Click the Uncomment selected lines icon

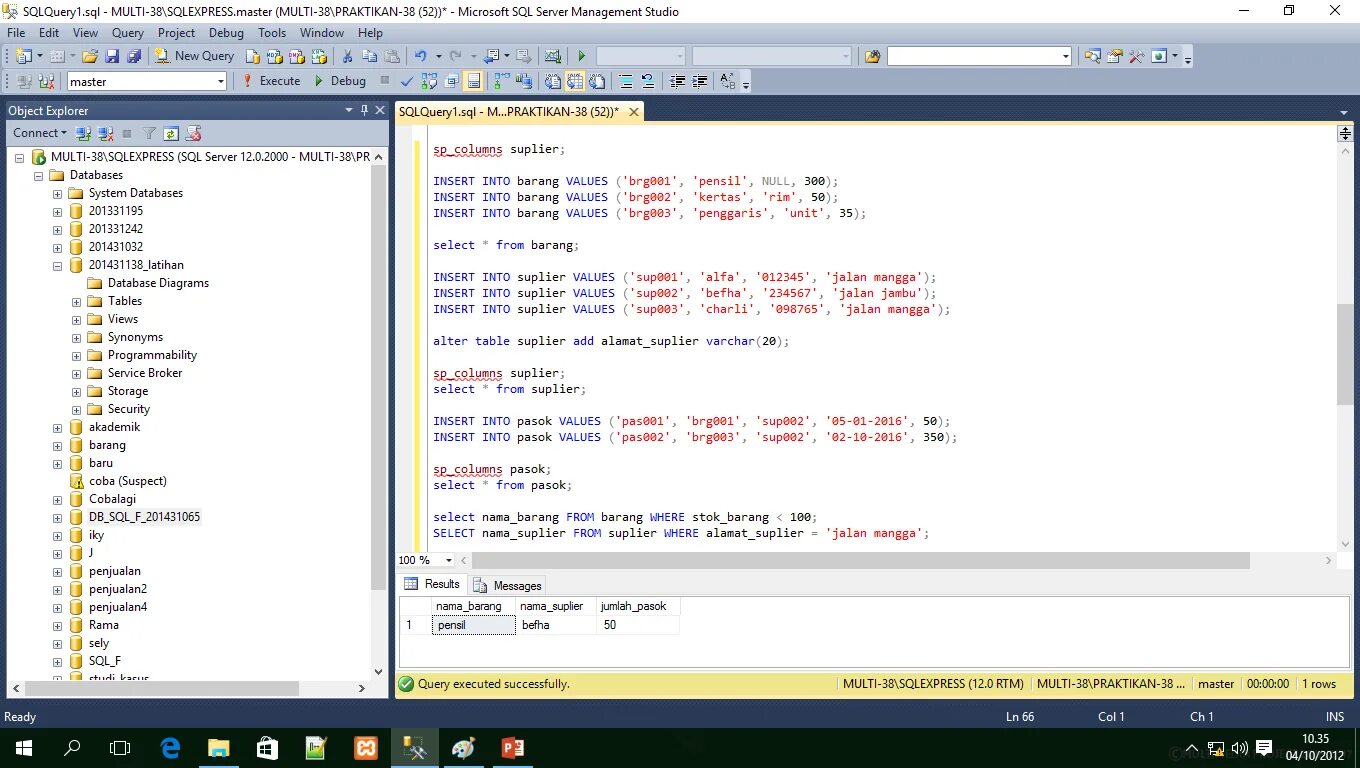[x=648, y=81]
